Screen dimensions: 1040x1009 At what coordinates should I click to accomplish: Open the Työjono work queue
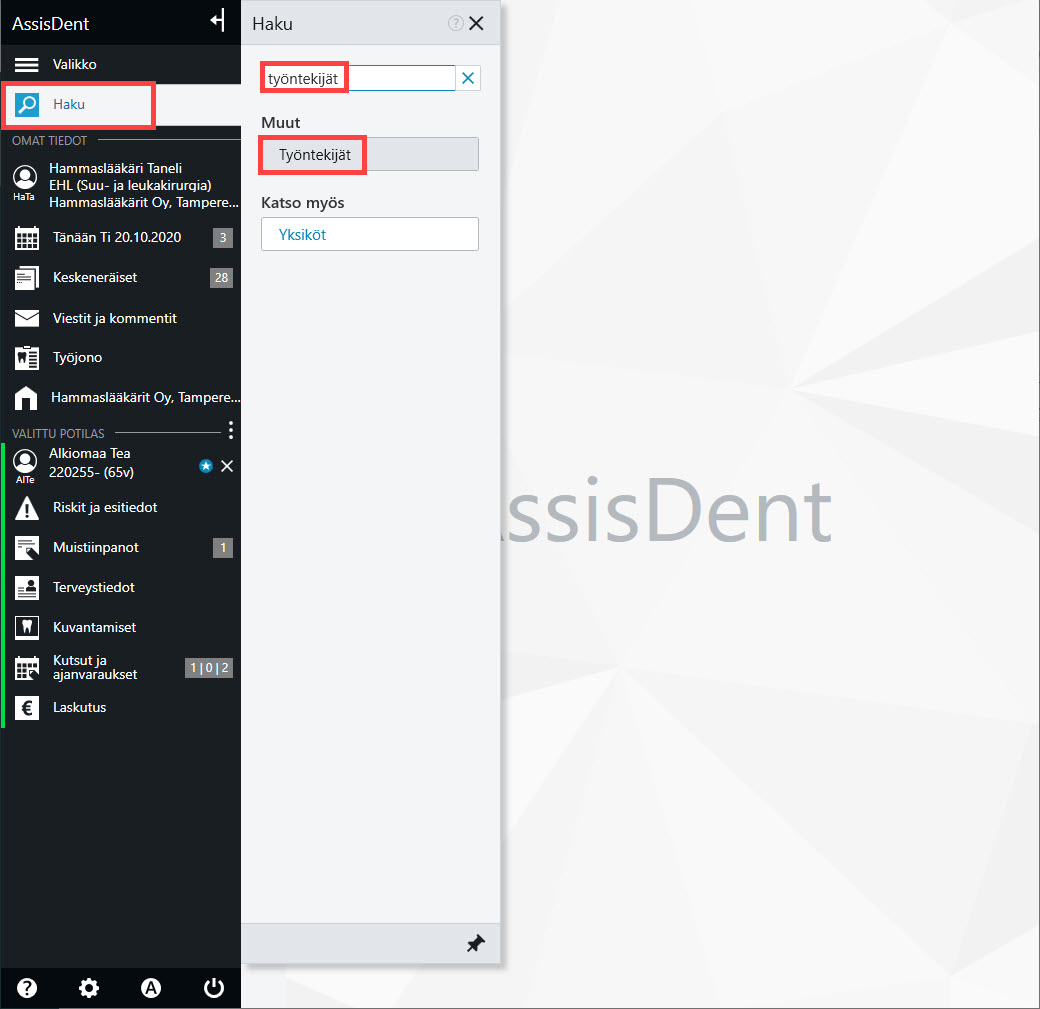click(x=121, y=358)
